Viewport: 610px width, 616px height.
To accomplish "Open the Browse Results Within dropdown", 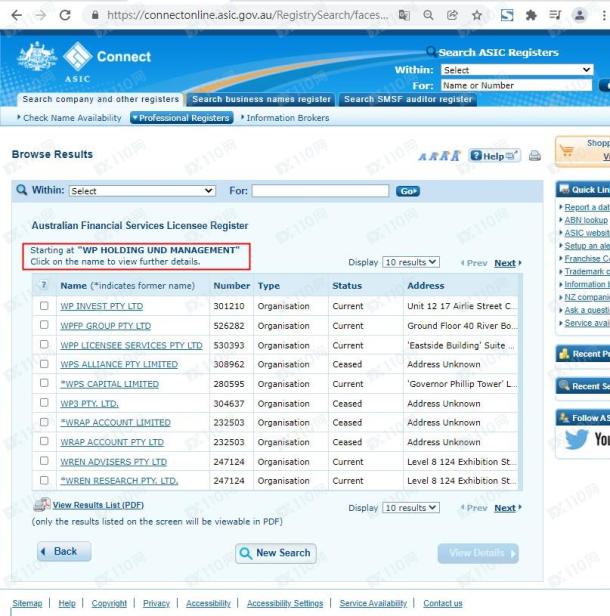I will pos(142,191).
